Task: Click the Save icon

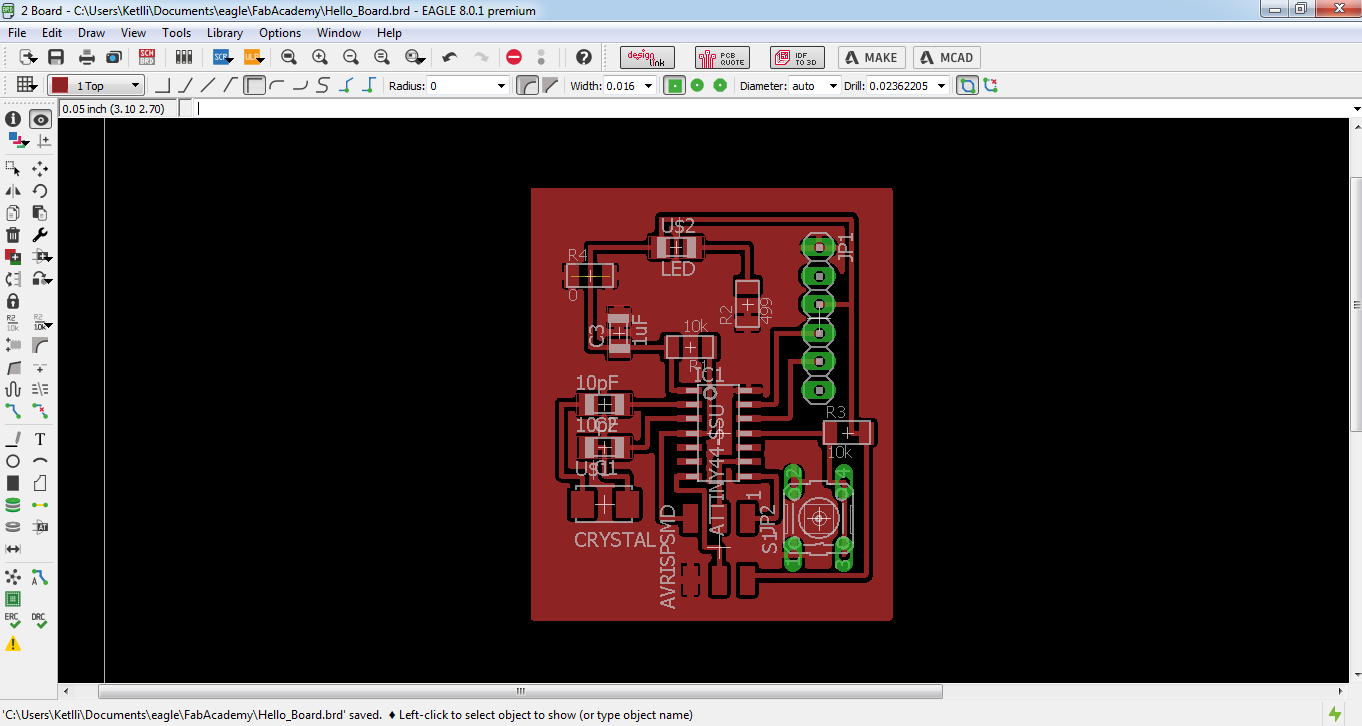Action: click(x=56, y=57)
